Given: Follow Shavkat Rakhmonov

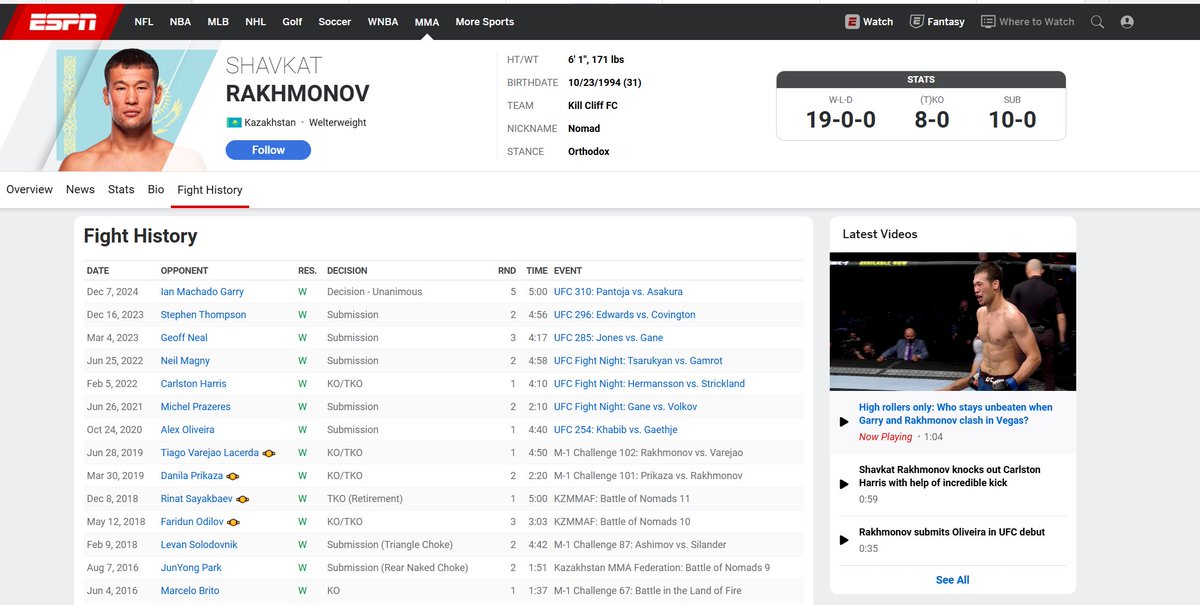Looking at the screenshot, I should (x=268, y=150).
